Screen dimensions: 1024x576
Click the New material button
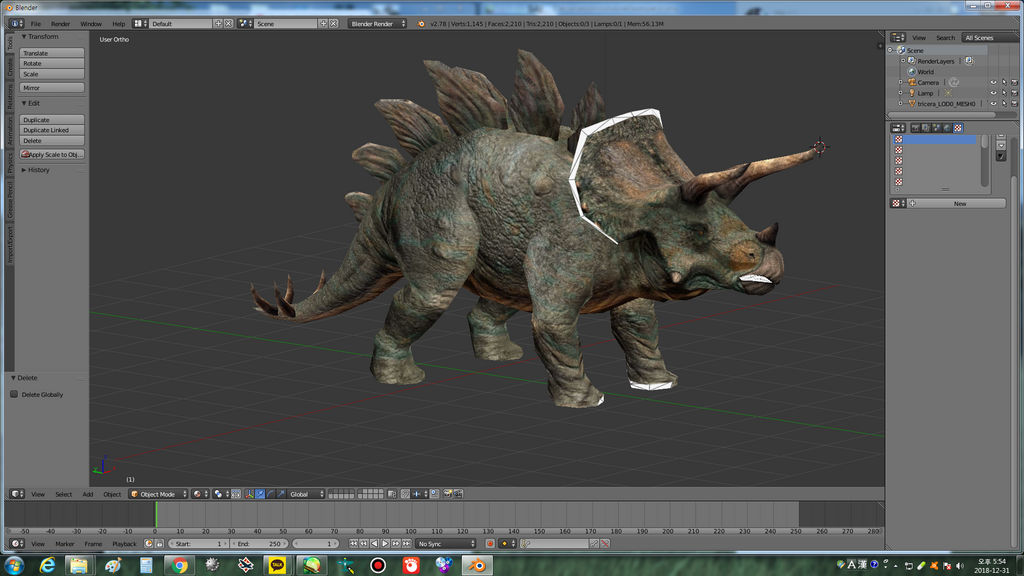(x=958, y=203)
